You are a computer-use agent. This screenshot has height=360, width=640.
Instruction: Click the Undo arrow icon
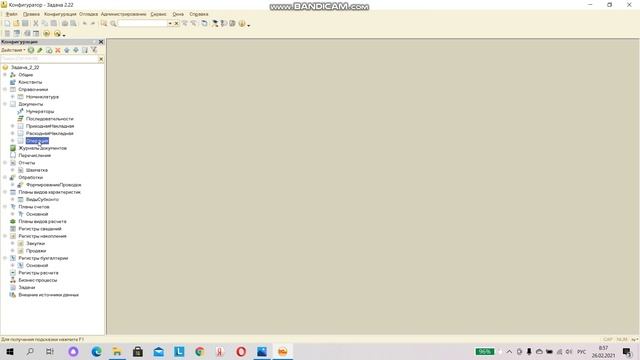coord(84,24)
